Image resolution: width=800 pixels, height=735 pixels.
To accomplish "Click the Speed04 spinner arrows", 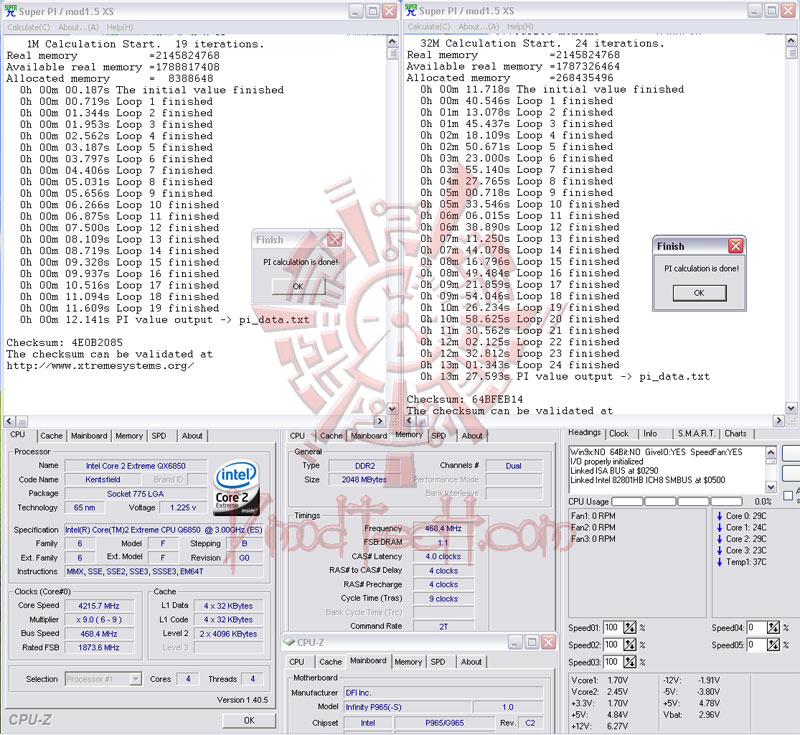I will tap(773, 627).
